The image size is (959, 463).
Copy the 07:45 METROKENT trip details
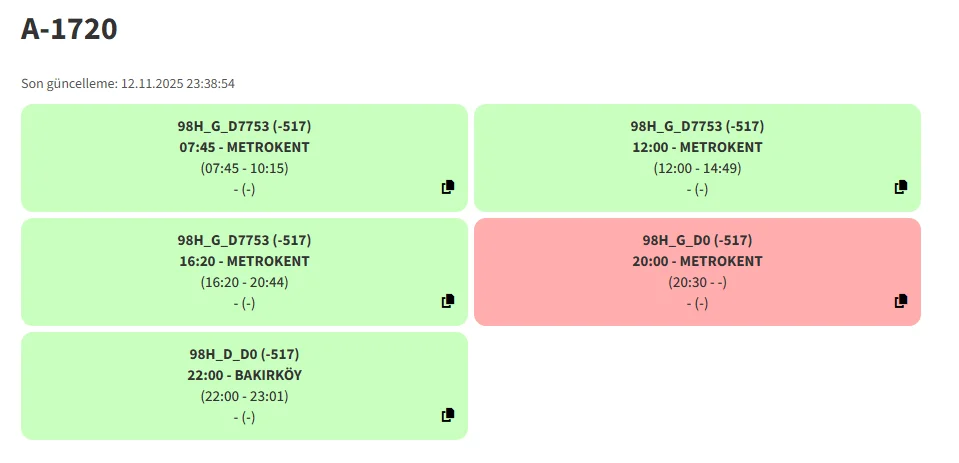[x=448, y=187]
